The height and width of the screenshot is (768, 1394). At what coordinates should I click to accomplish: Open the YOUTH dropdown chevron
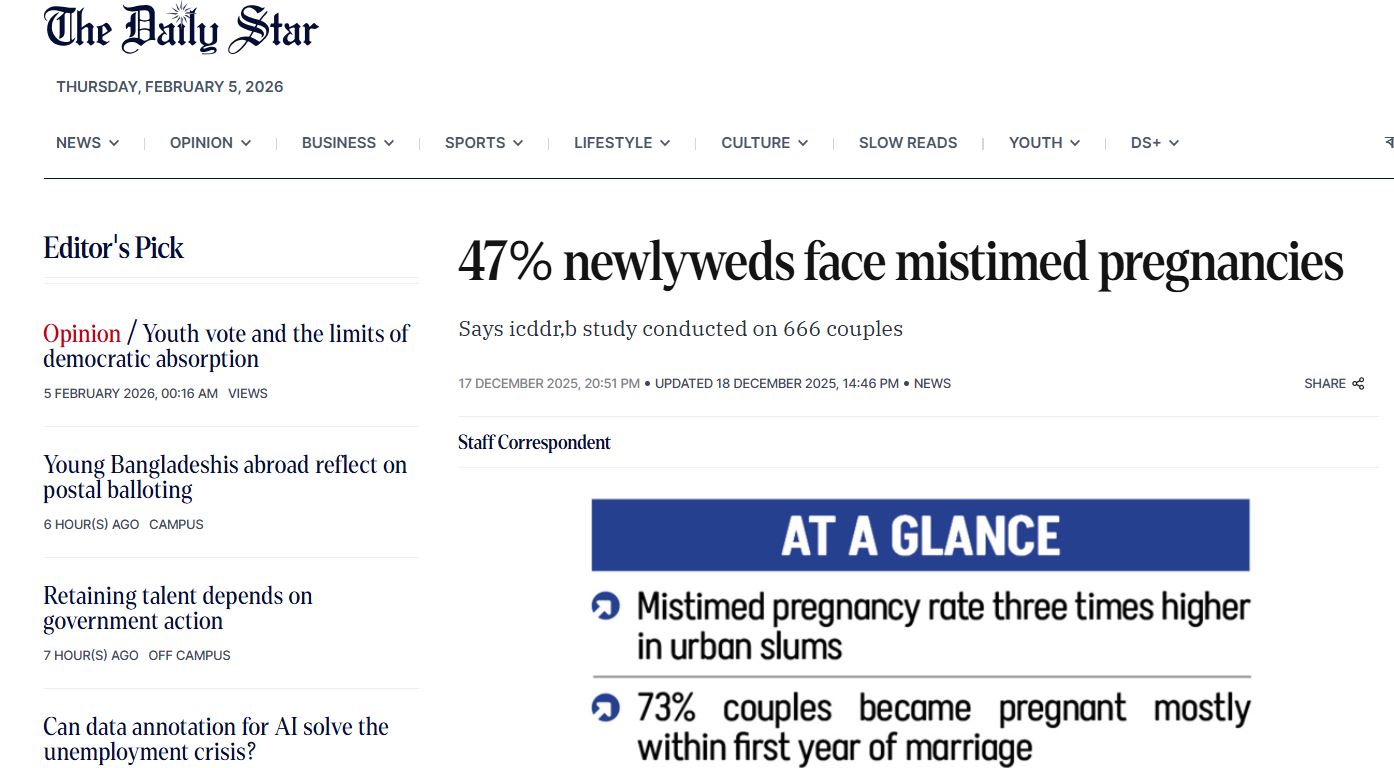[x=1075, y=143]
